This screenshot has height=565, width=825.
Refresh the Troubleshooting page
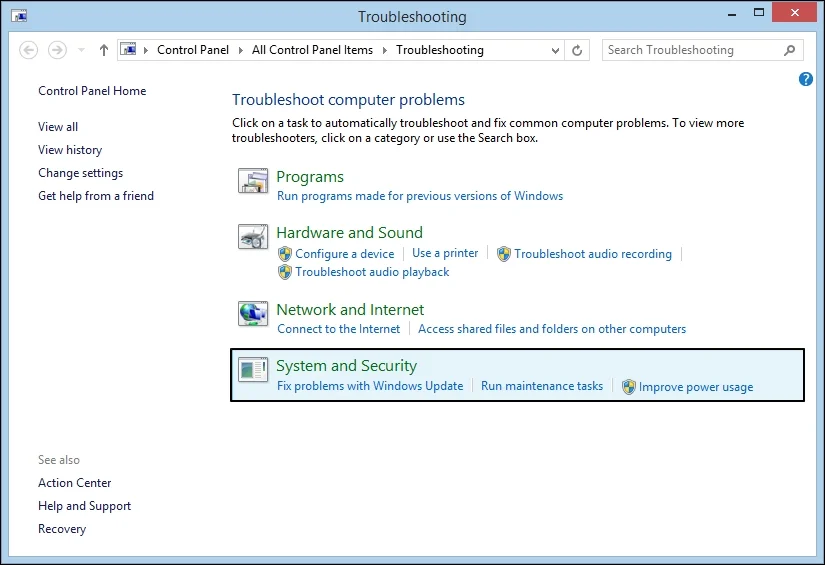(x=577, y=51)
